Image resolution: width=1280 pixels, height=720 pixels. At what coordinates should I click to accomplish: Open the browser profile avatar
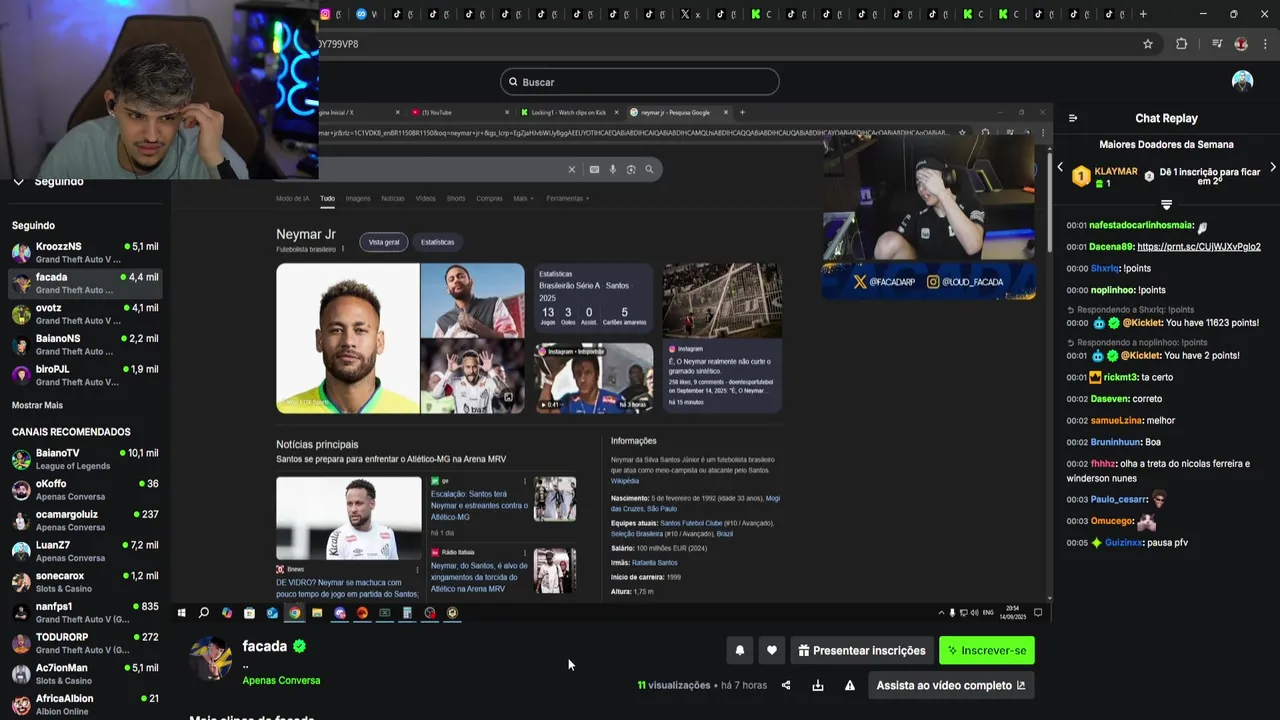coord(1241,44)
